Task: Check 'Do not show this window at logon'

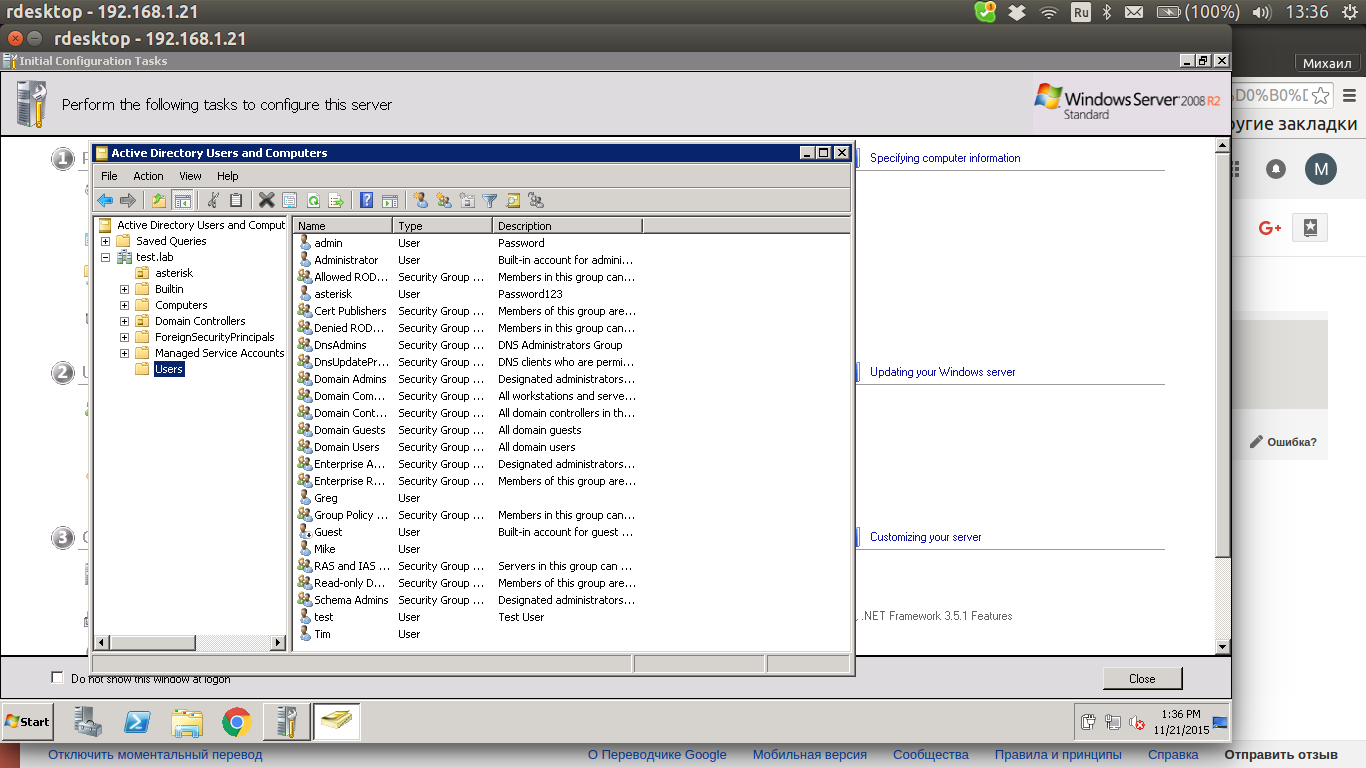Action: coord(57,678)
